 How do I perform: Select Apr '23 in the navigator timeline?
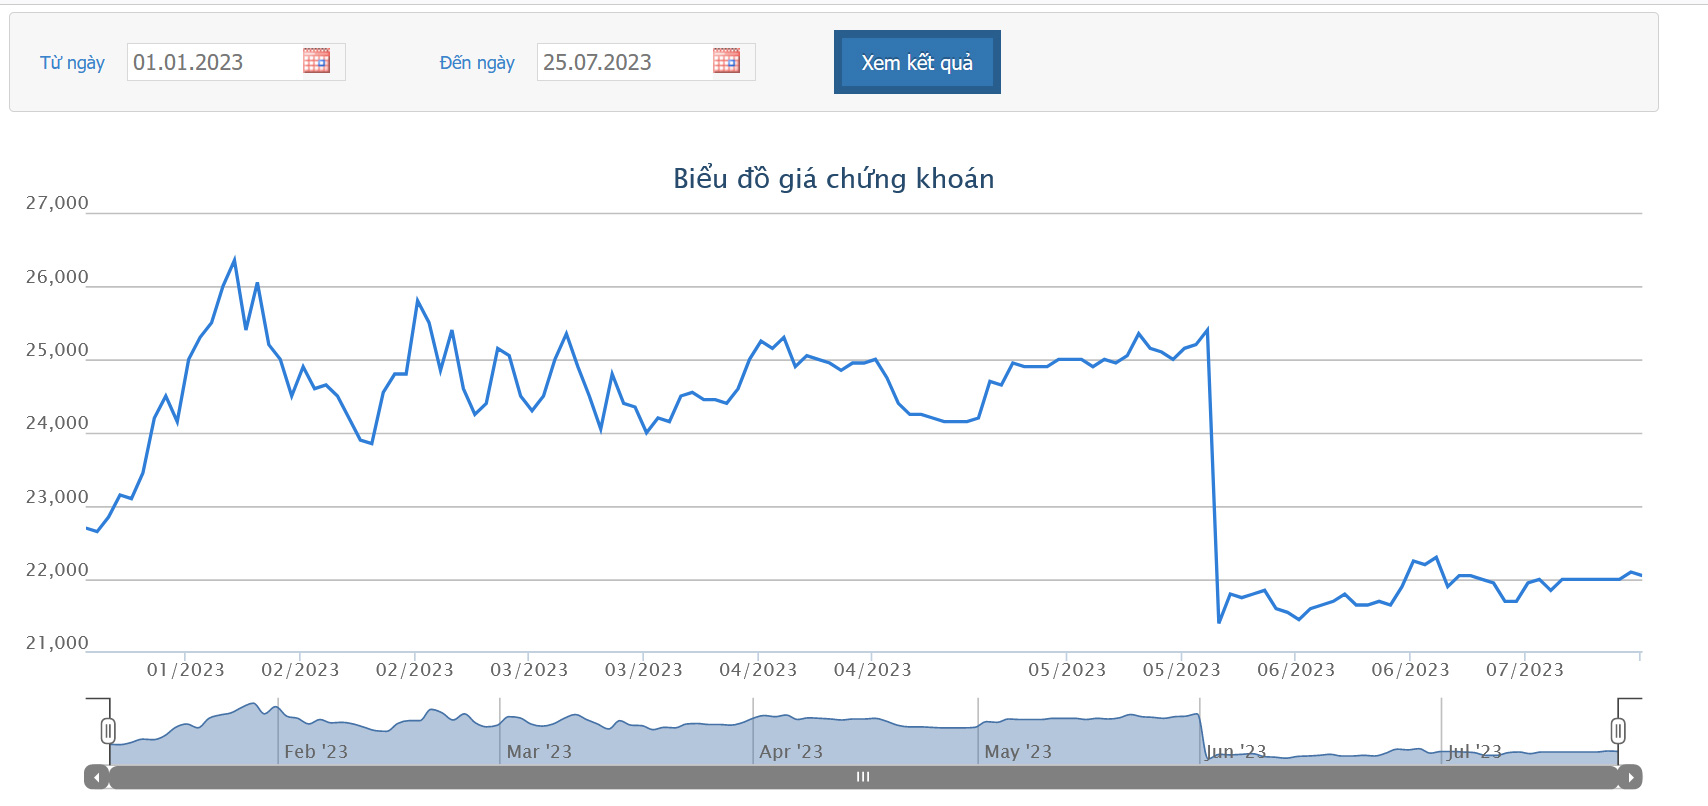click(x=791, y=752)
